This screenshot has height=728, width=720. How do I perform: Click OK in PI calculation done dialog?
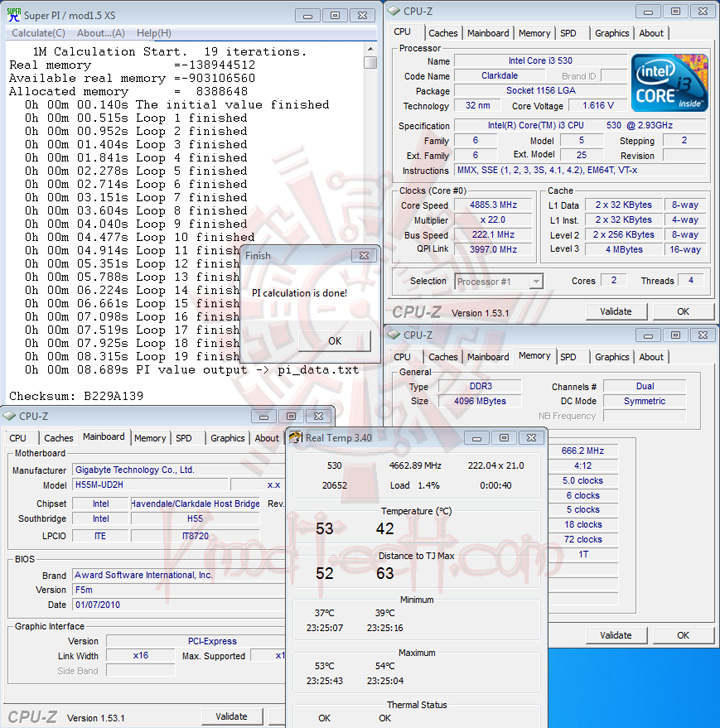(335, 341)
